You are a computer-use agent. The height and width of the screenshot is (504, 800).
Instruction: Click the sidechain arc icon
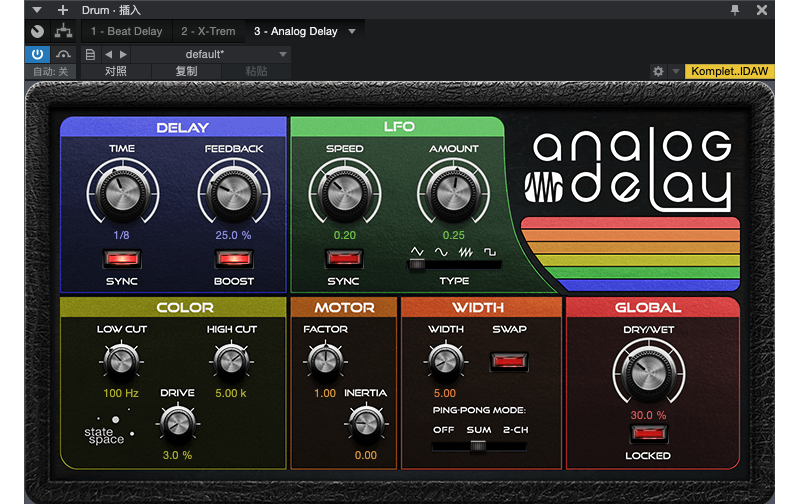63,54
